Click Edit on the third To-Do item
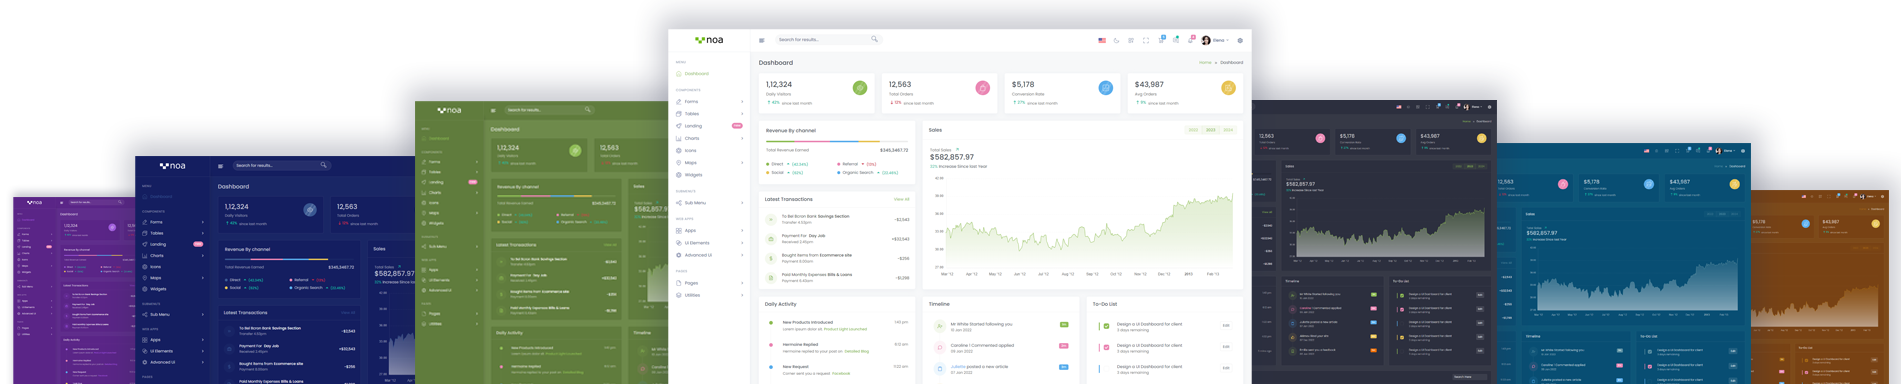 1226,367
